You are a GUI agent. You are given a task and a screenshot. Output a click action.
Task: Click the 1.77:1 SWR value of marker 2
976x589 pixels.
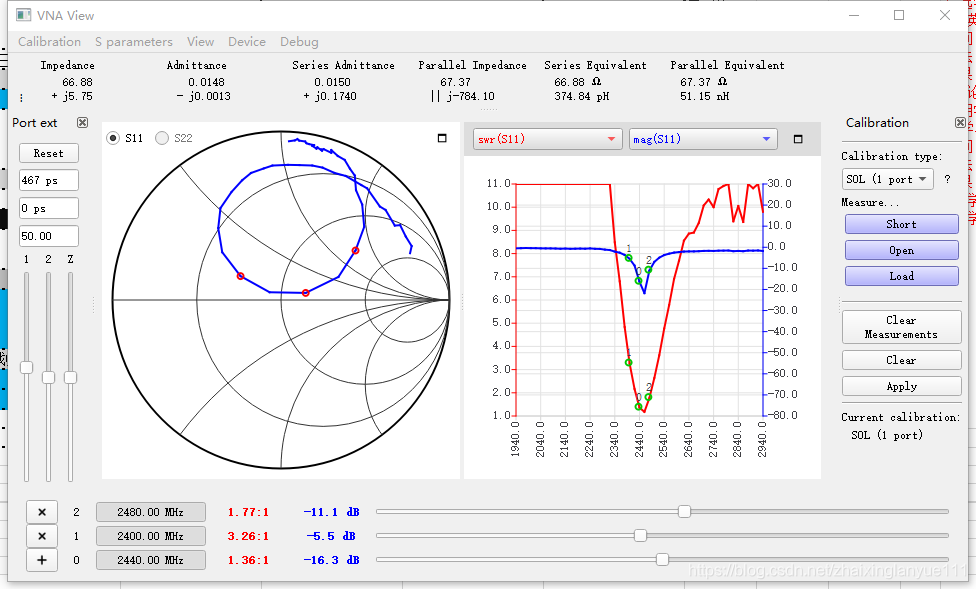[248, 512]
